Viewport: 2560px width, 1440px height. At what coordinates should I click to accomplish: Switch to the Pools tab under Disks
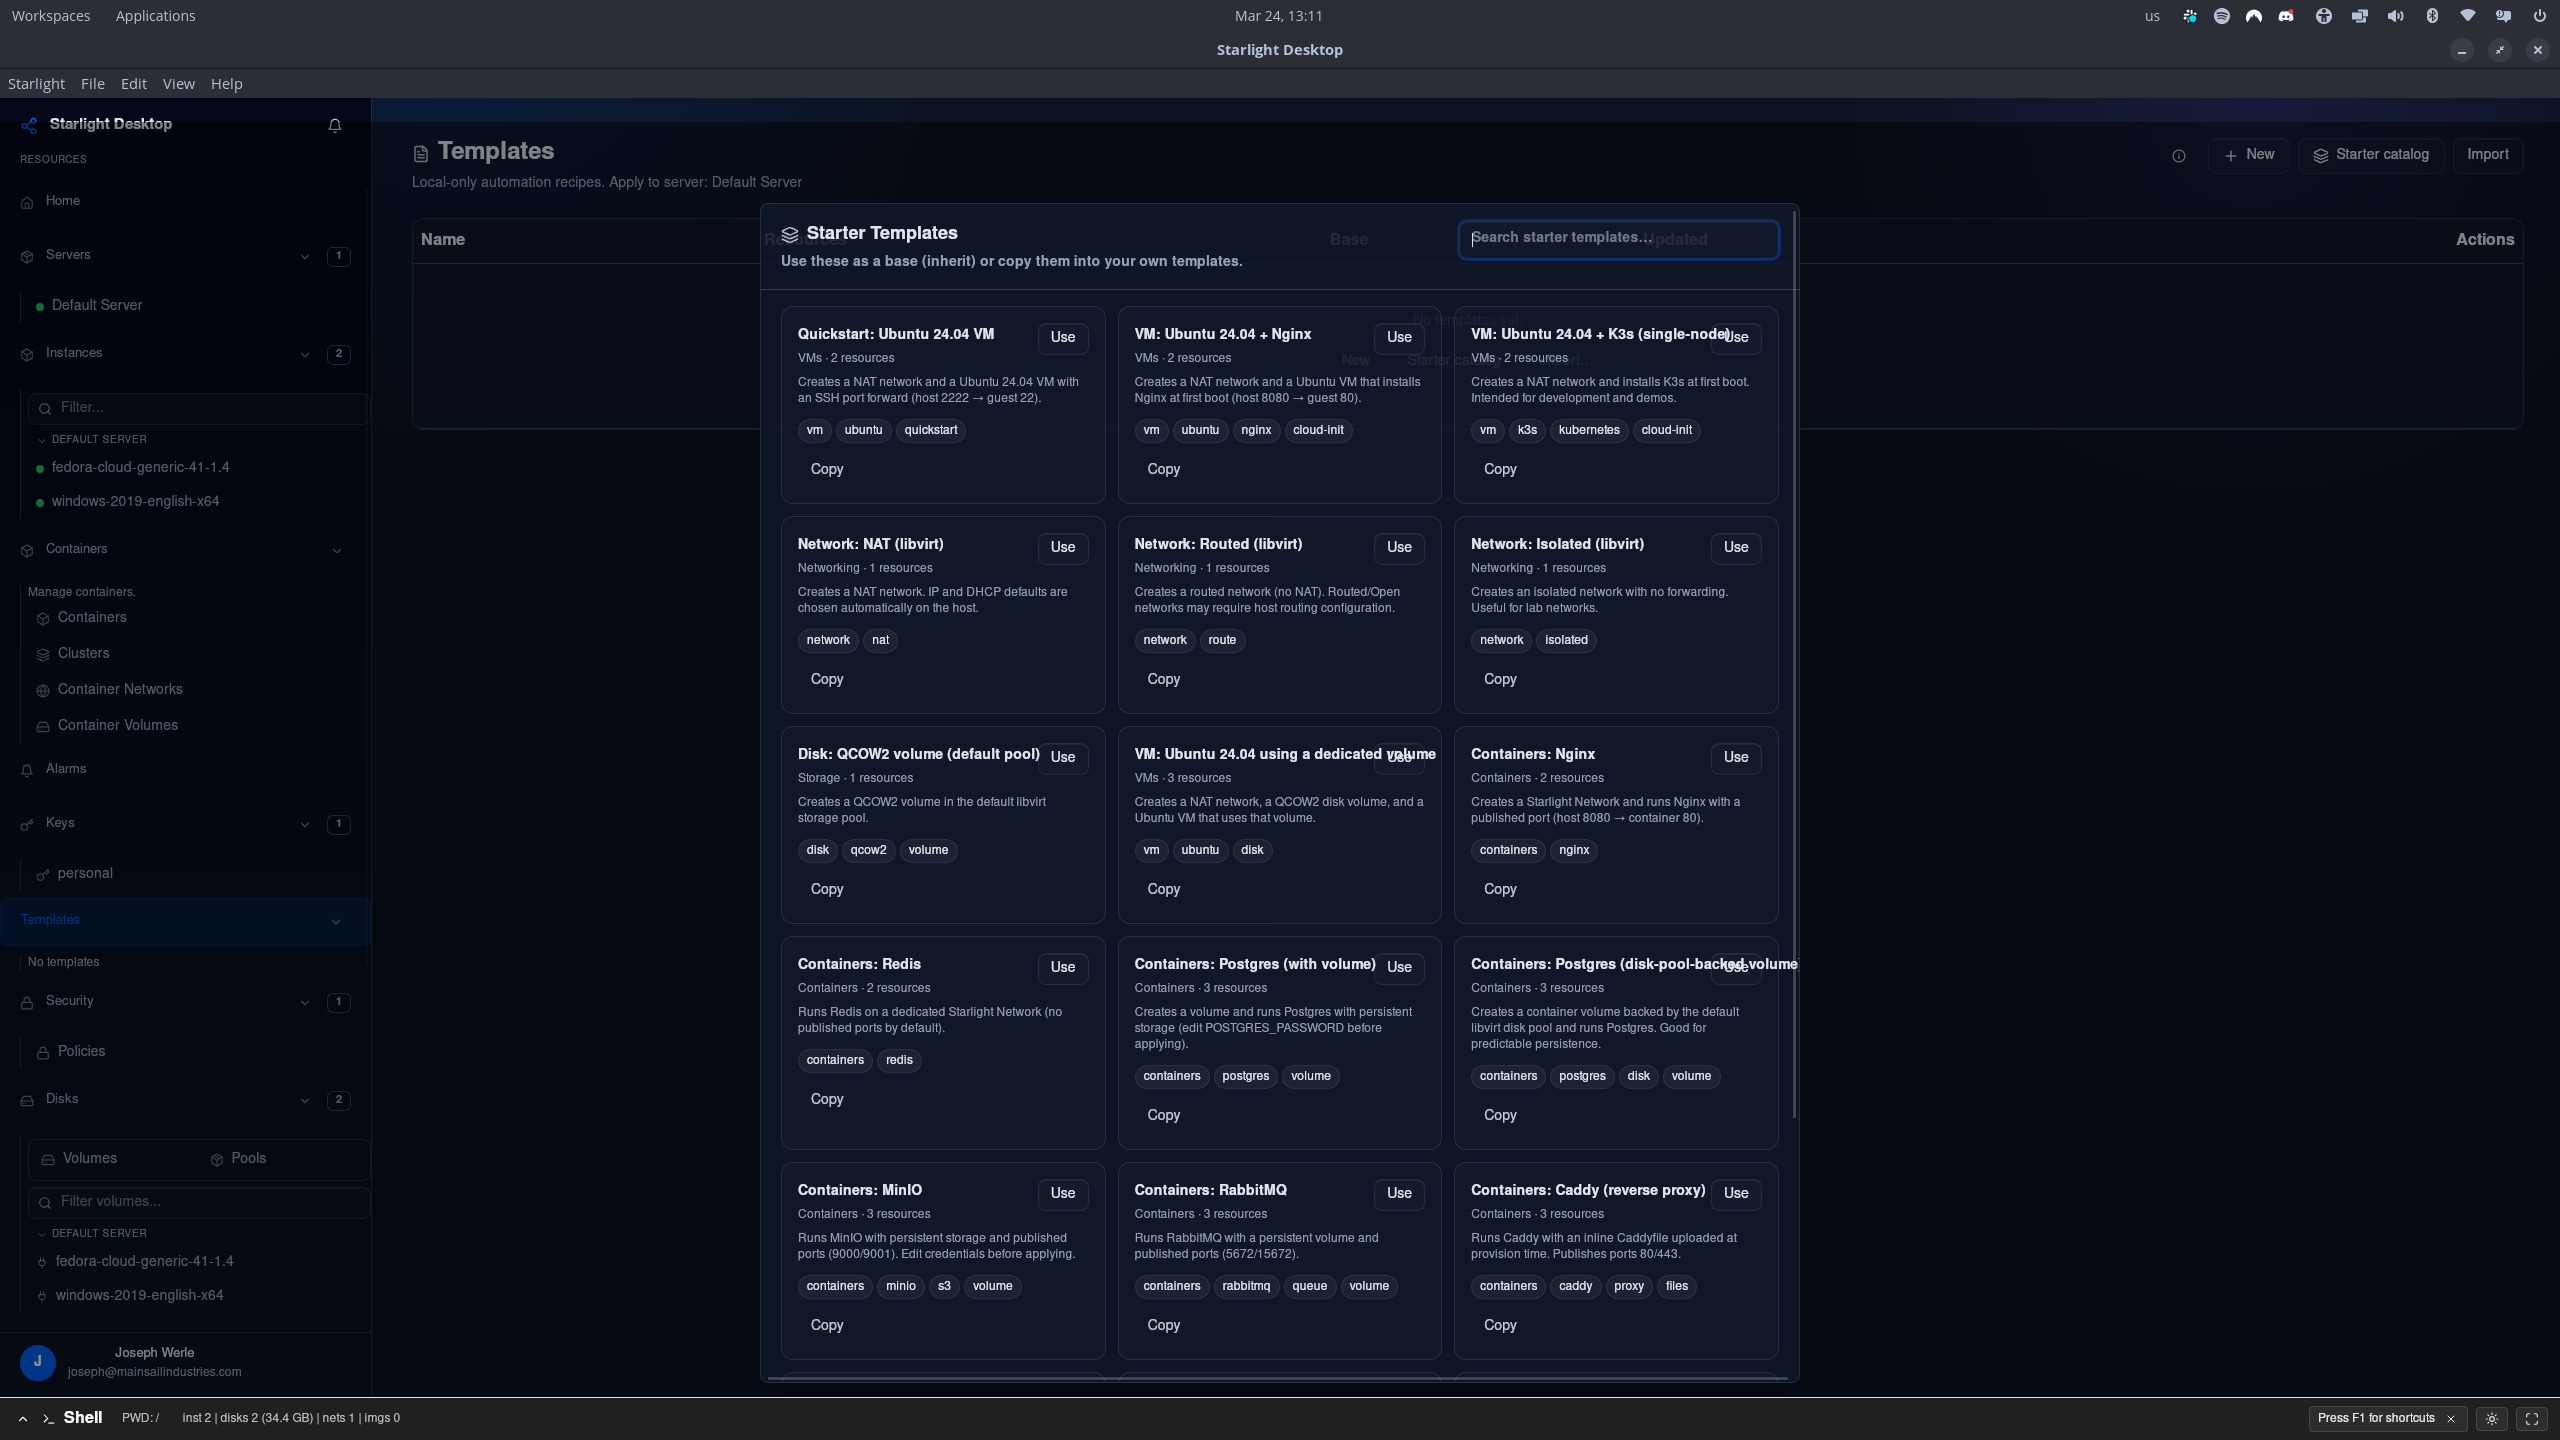click(239, 1158)
